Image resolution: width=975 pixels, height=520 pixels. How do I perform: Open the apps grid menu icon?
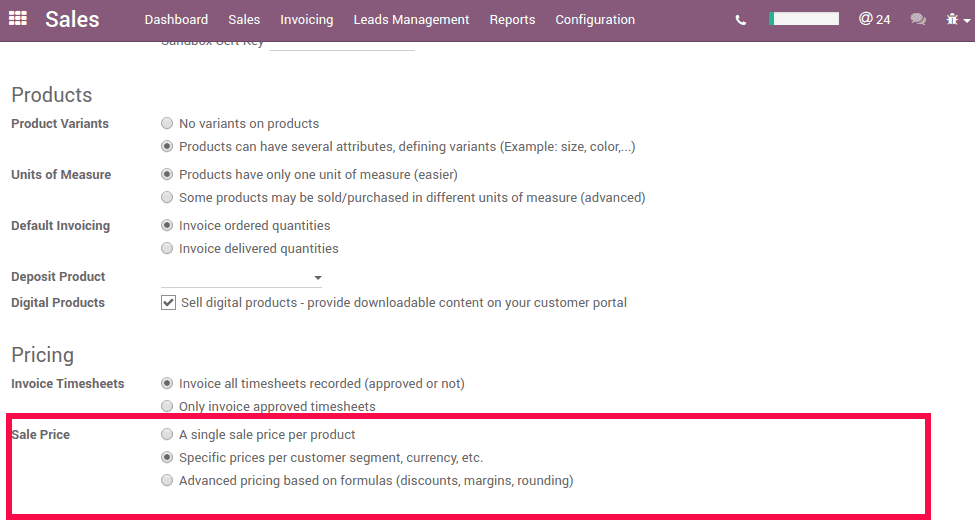pyautogui.click(x=17, y=19)
